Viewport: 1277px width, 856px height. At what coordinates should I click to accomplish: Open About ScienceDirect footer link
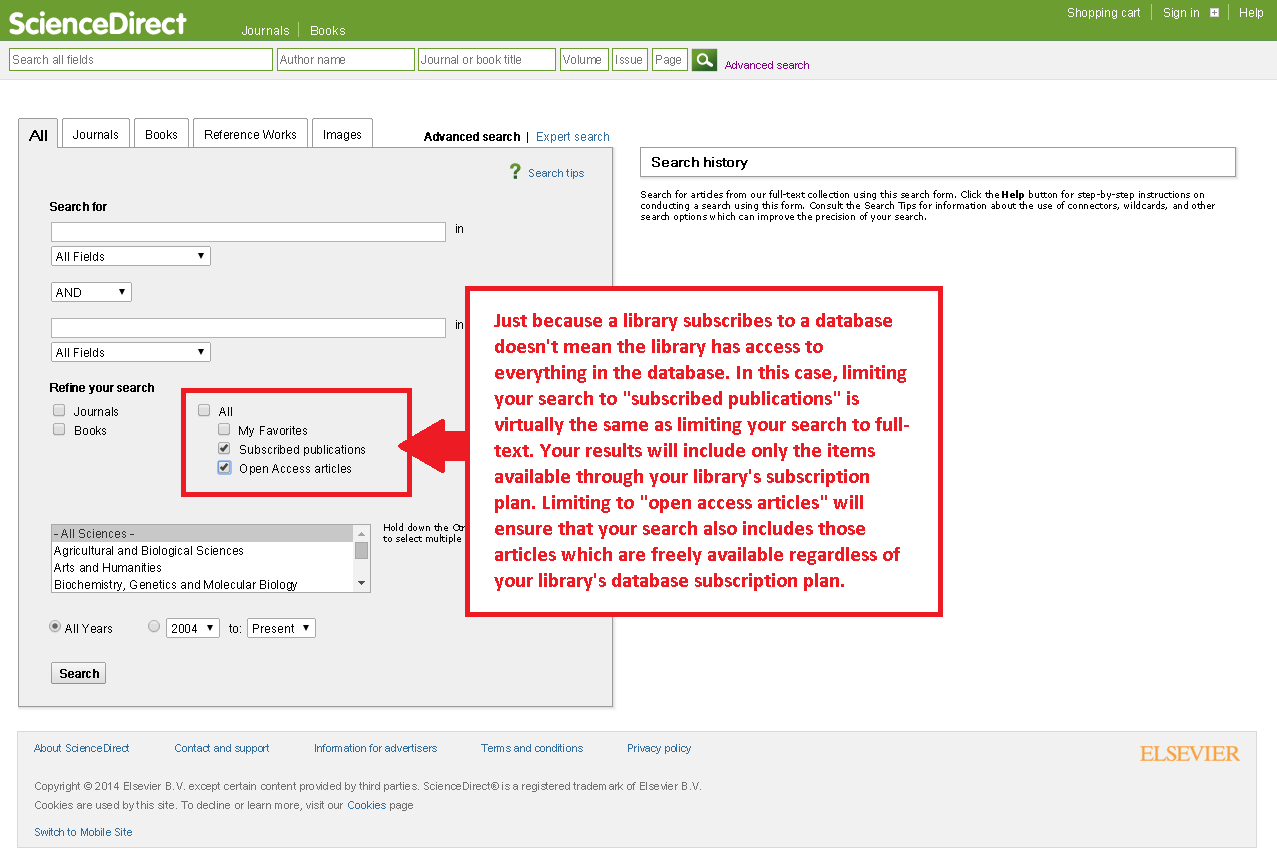(x=82, y=748)
